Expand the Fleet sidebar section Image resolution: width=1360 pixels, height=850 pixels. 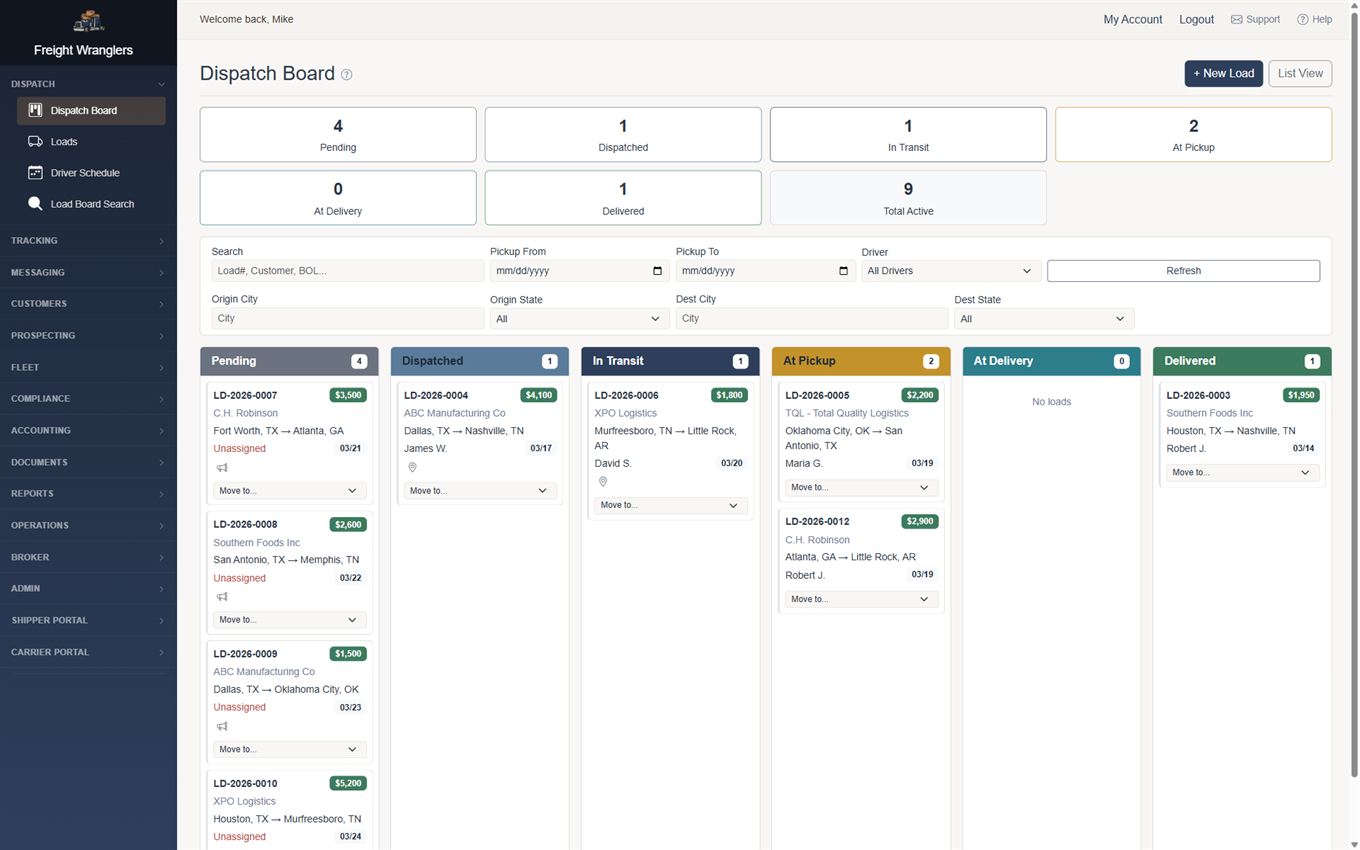coord(88,367)
